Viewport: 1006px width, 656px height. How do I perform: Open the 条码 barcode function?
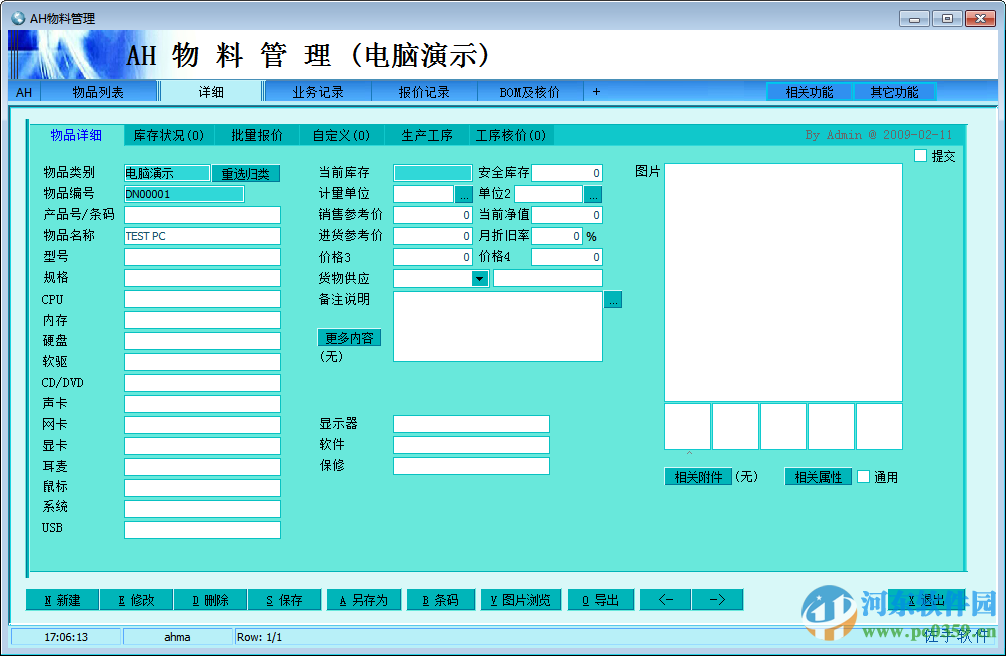coord(440,600)
